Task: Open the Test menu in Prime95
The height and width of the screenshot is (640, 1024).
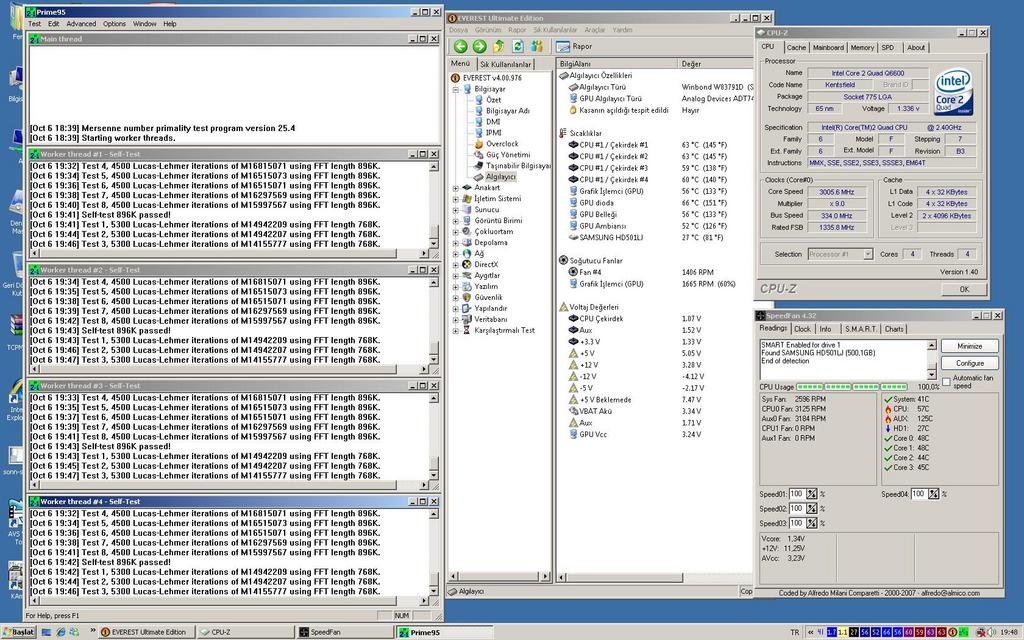Action: pos(35,24)
